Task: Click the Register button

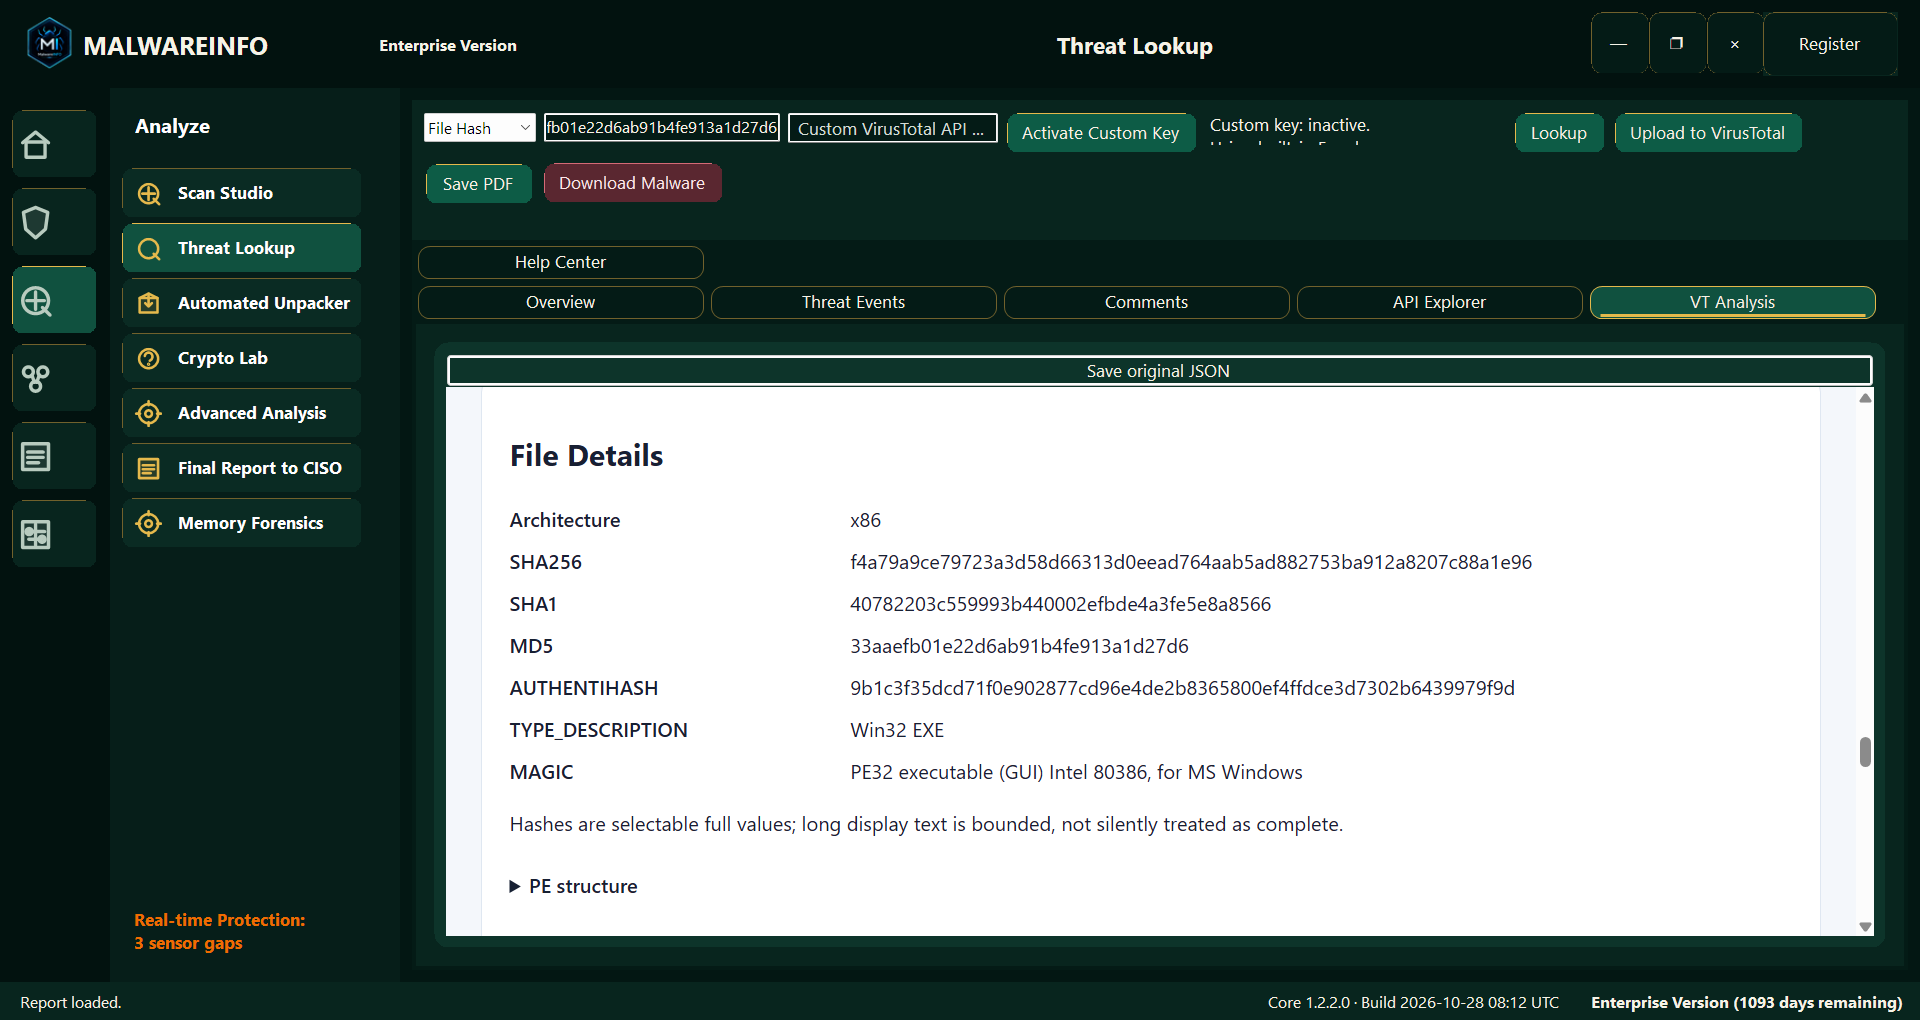Action: [x=1829, y=44]
